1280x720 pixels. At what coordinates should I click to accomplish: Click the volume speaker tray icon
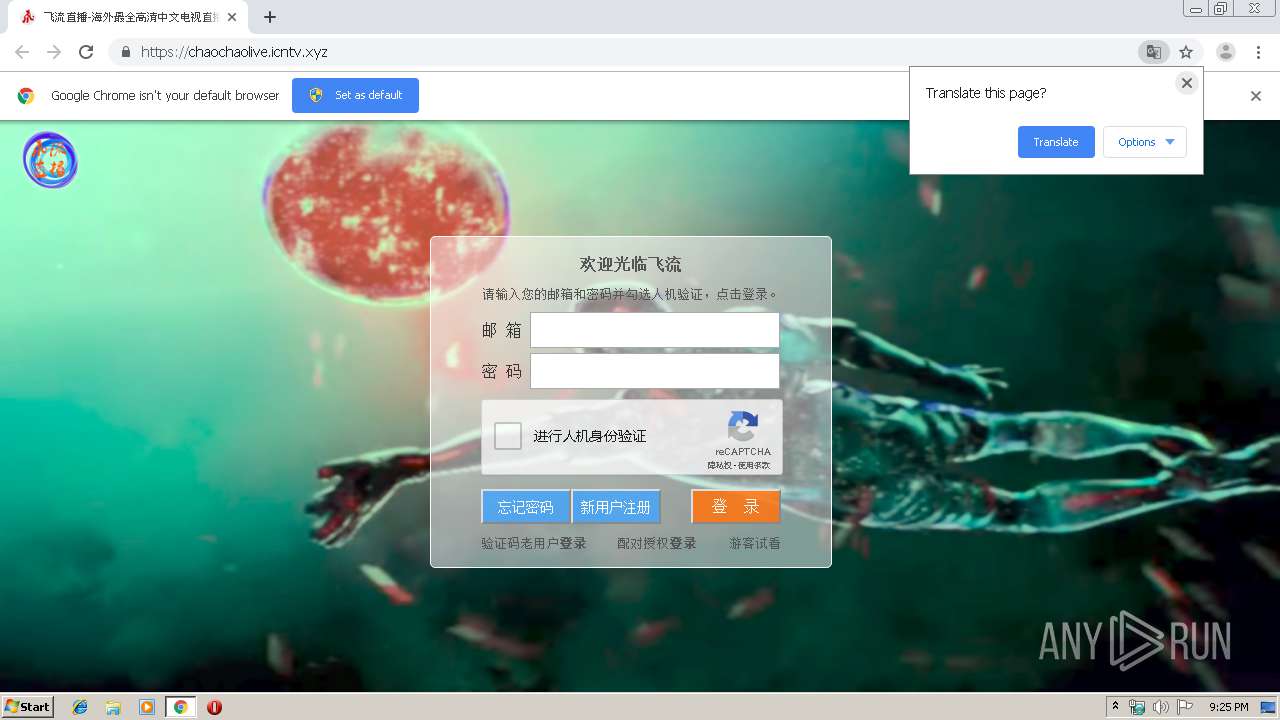click(1160, 707)
